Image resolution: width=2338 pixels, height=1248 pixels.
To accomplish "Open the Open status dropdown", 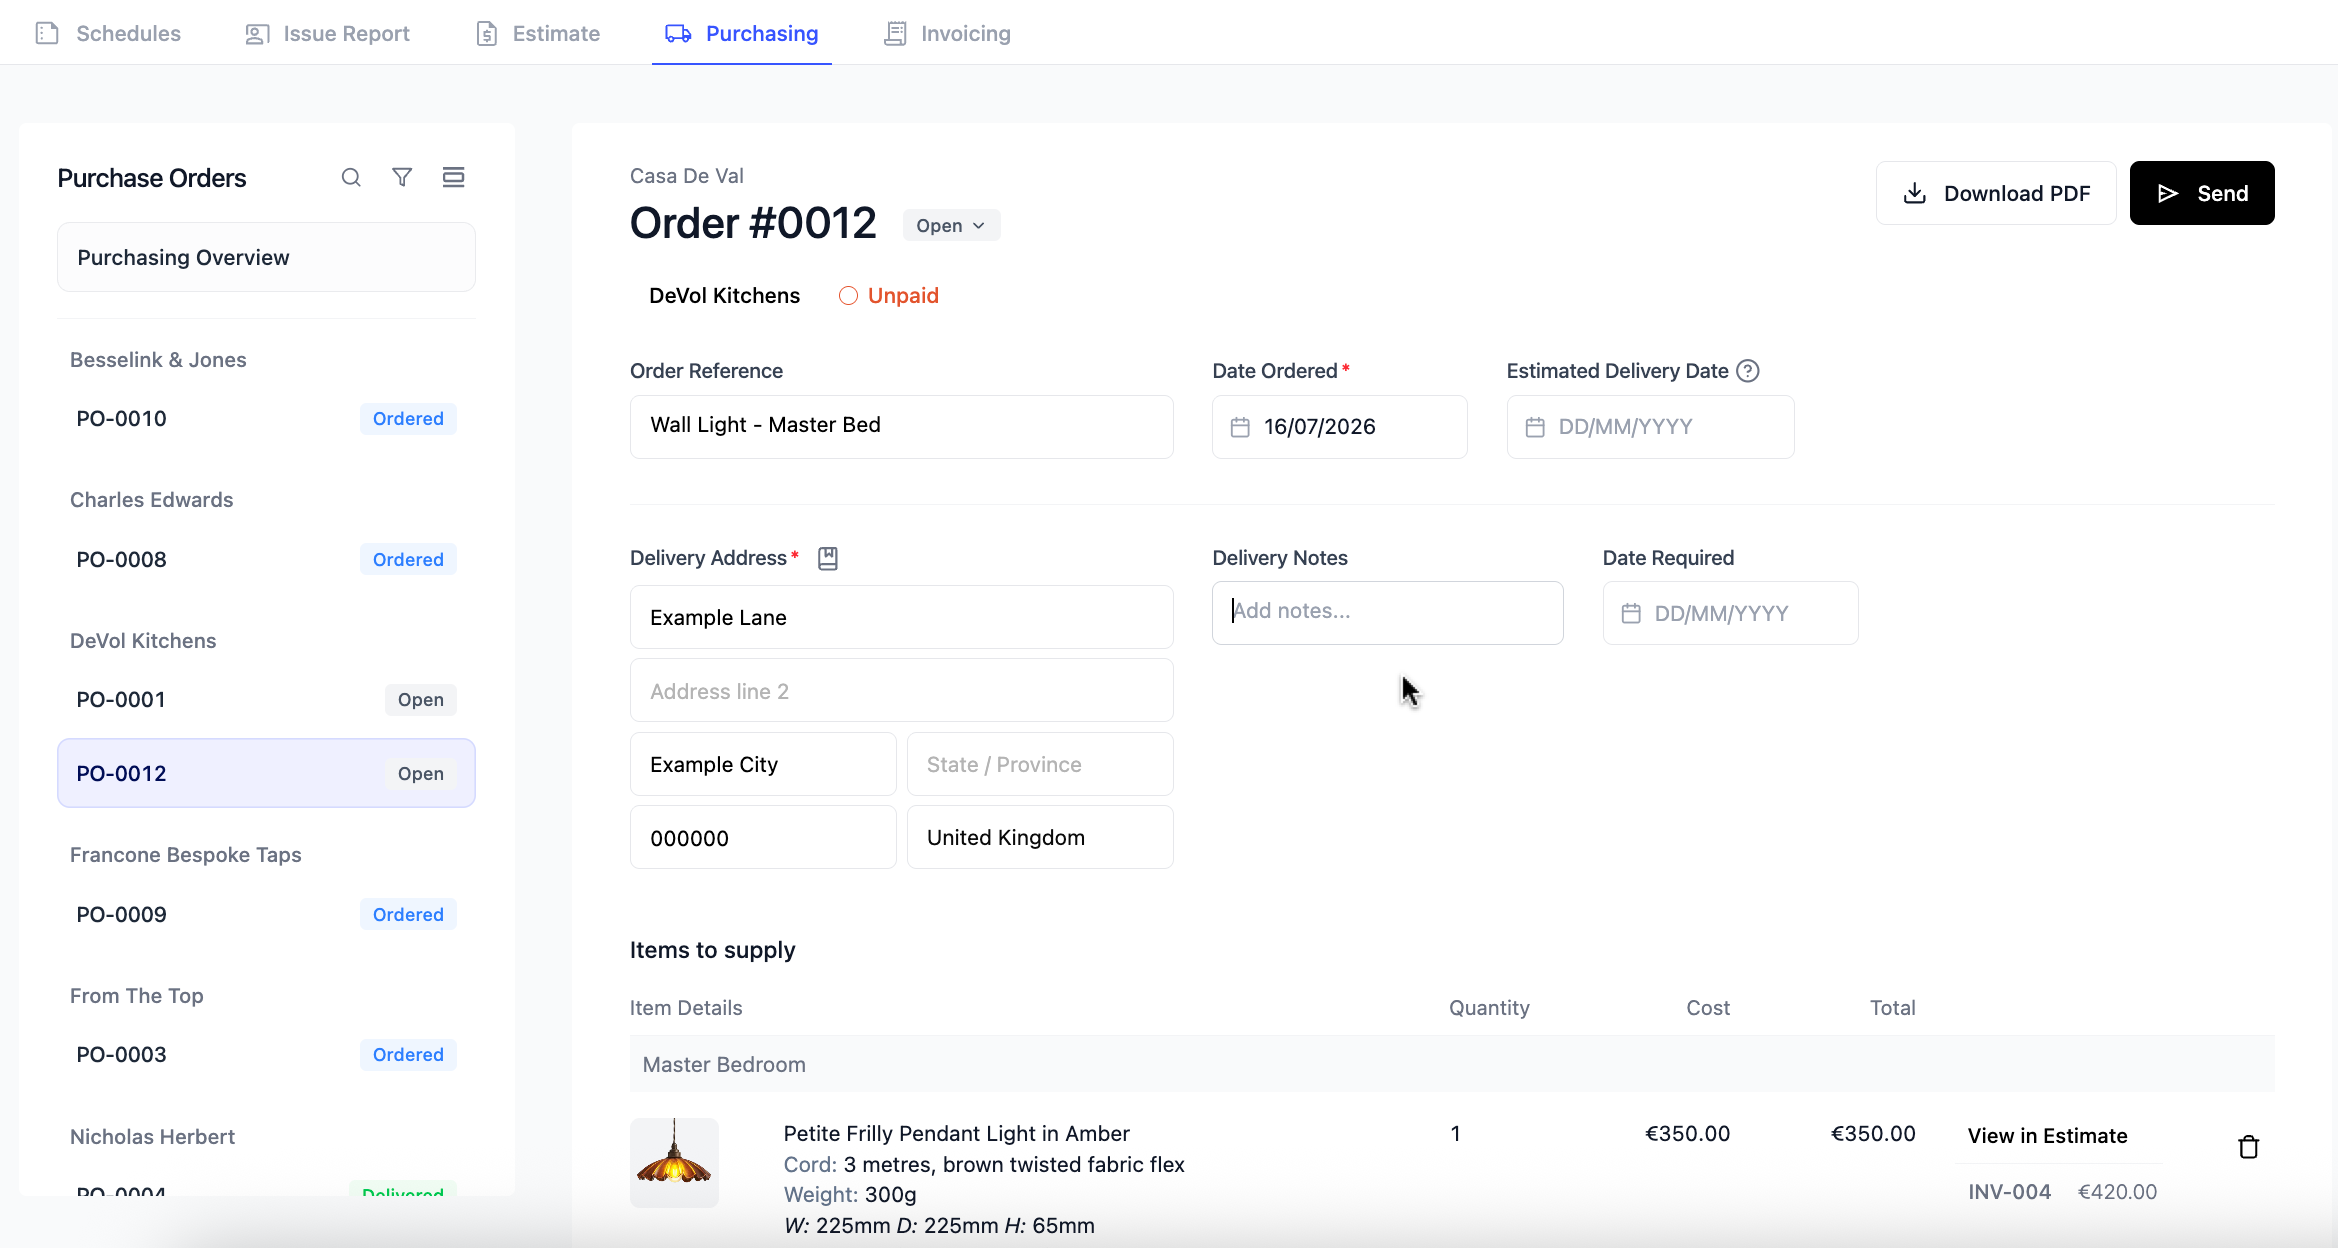I will tap(951, 226).
